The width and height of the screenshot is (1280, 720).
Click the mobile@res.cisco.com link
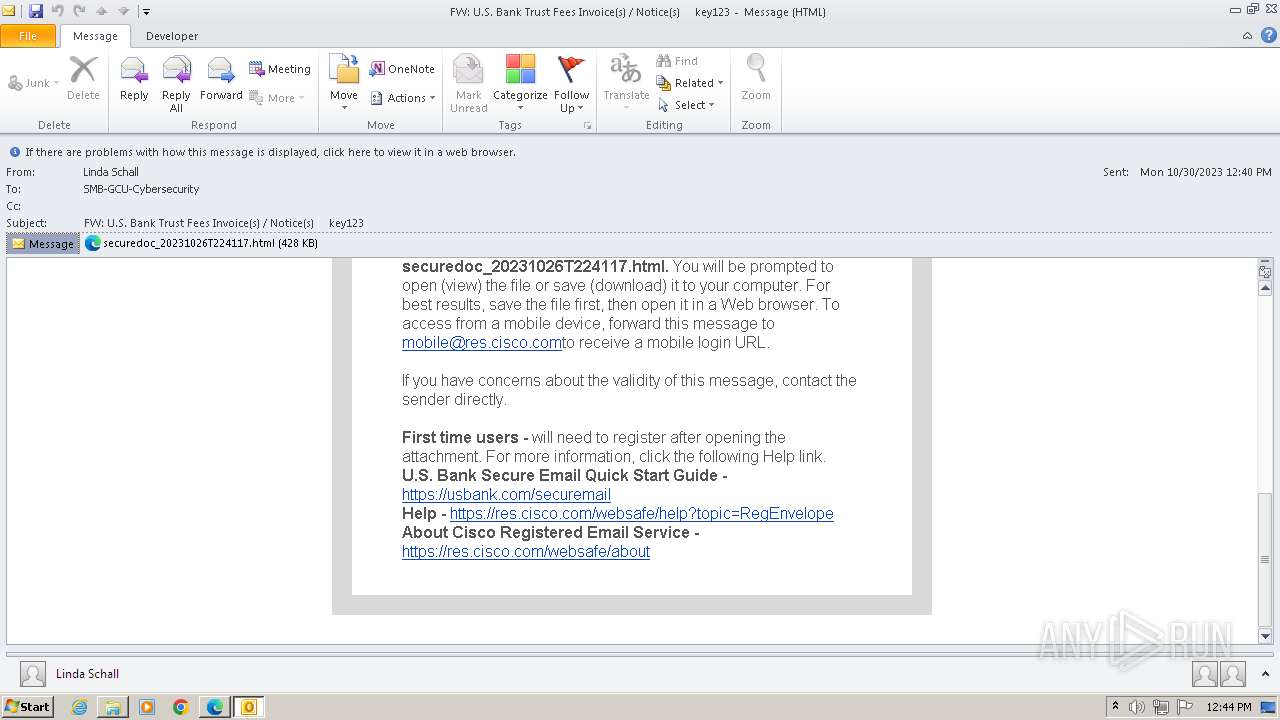tap(482, 342)
